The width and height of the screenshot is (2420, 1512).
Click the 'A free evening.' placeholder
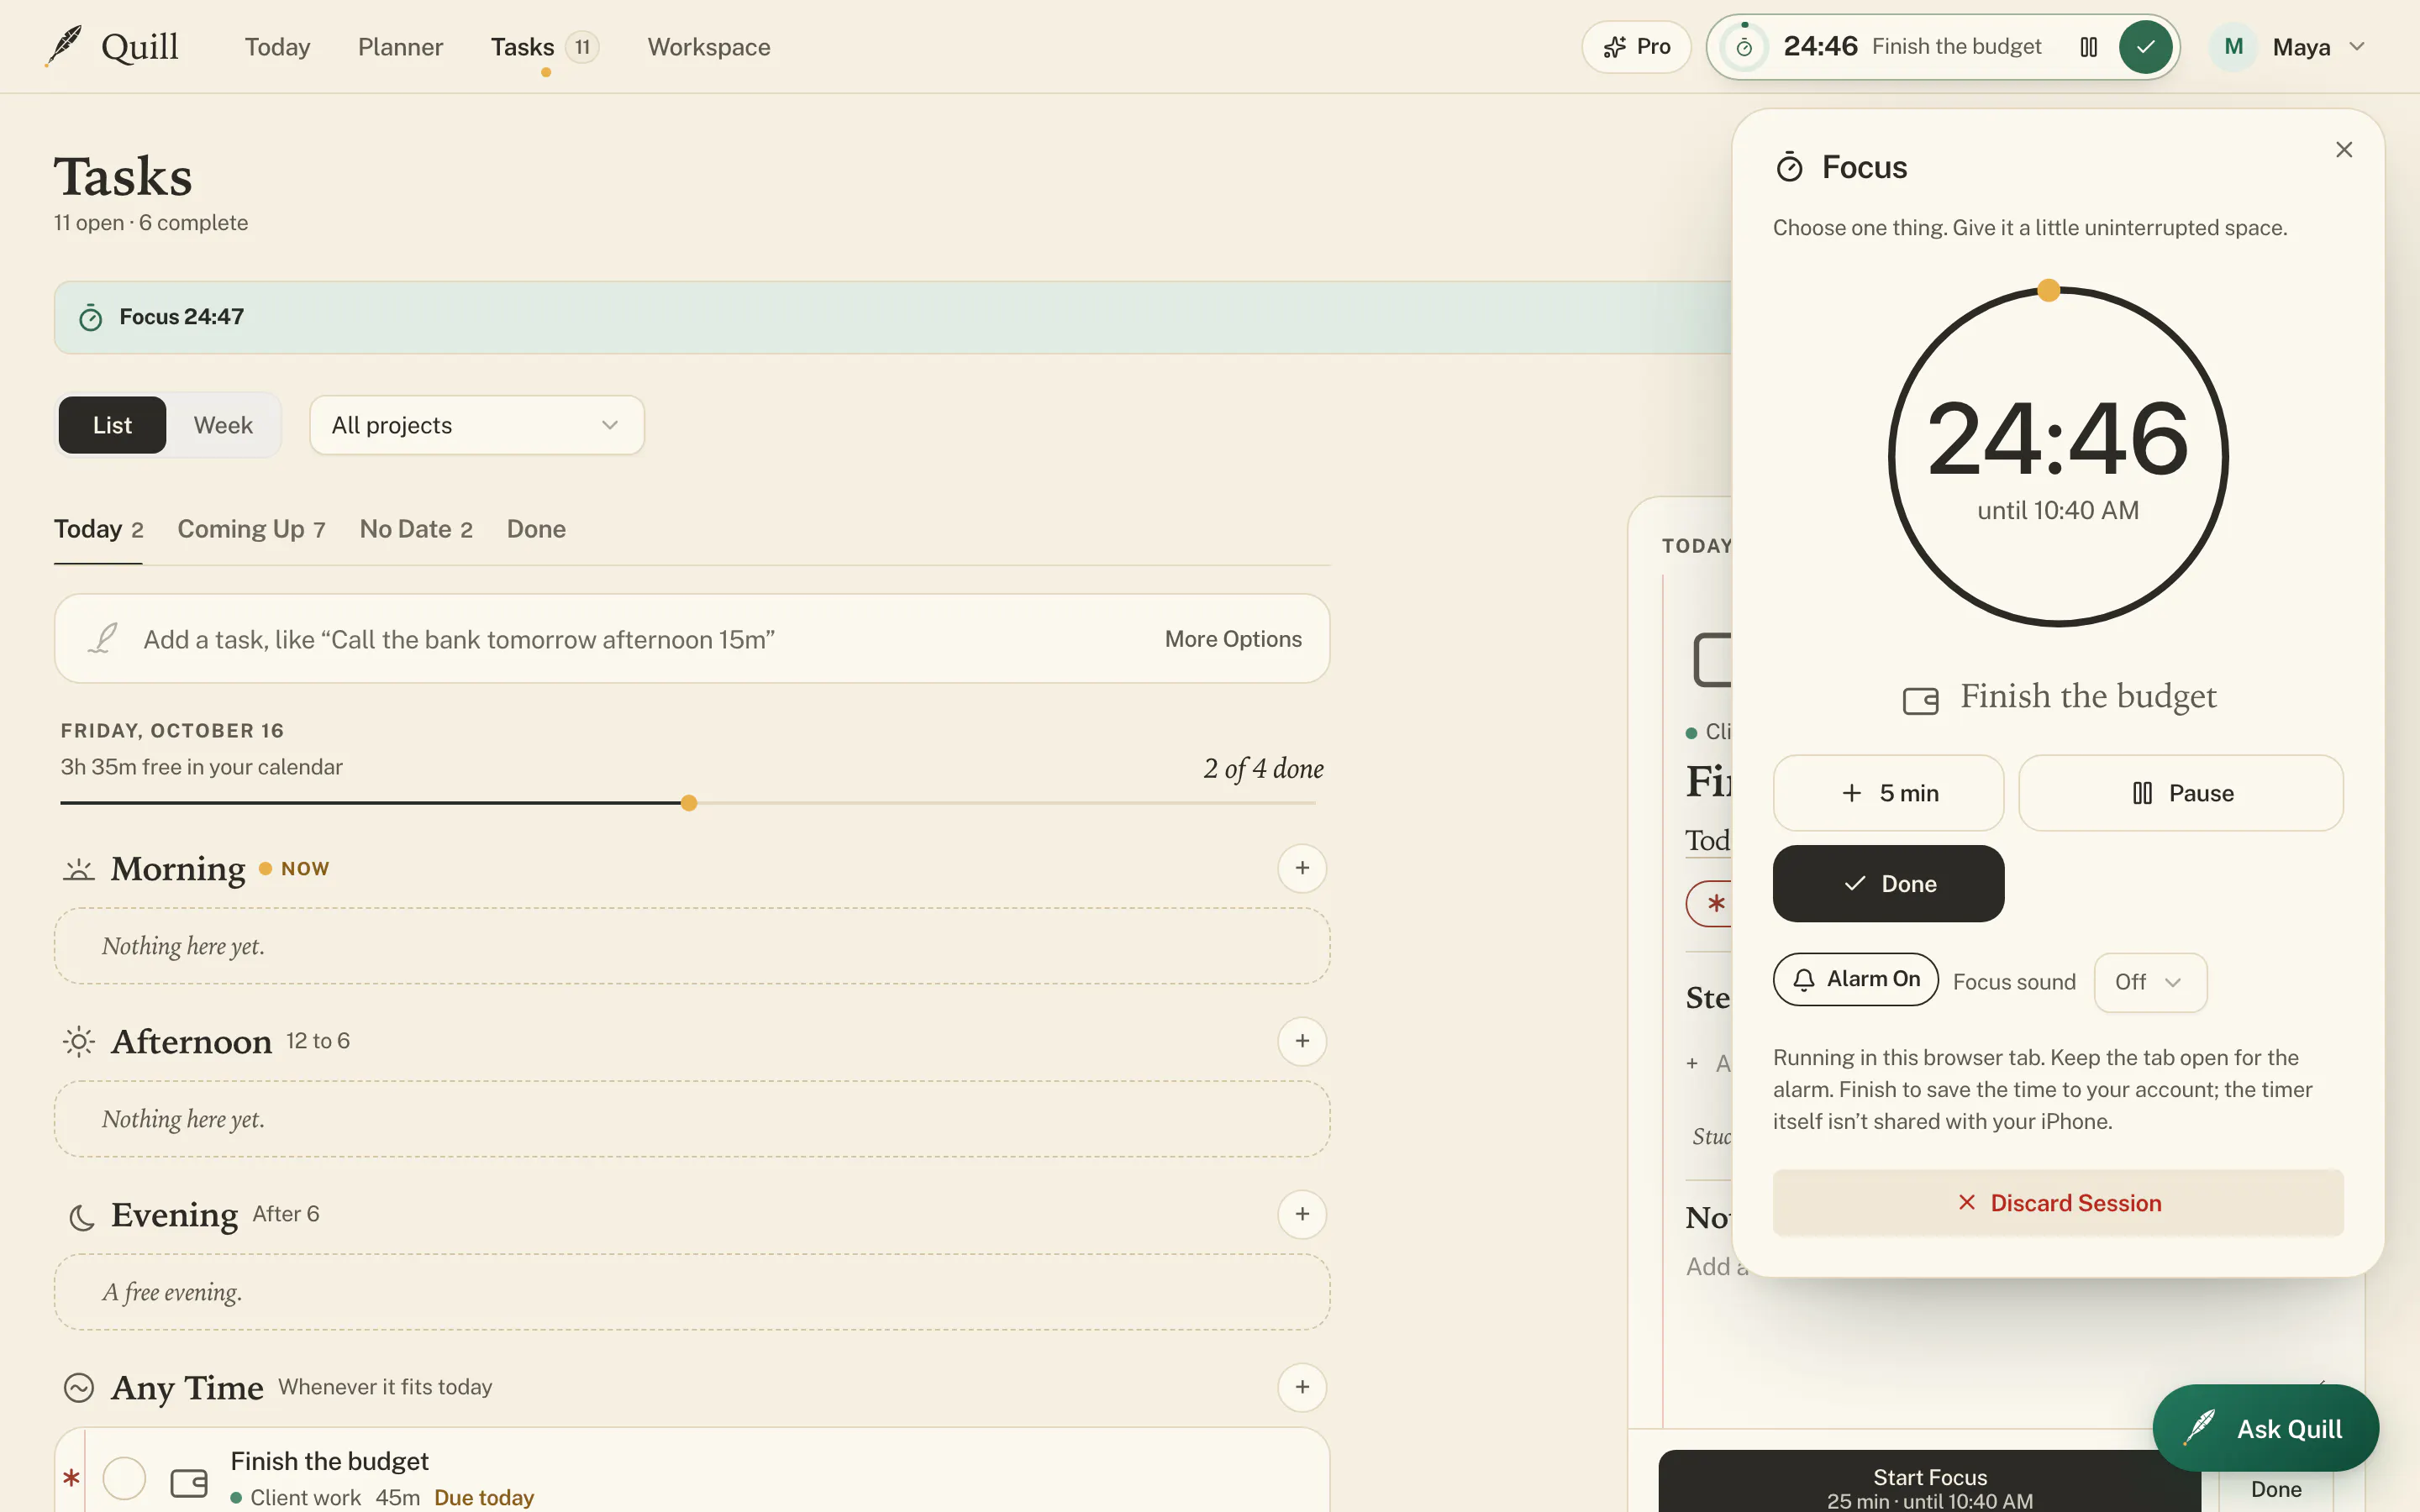point(692,1292)
